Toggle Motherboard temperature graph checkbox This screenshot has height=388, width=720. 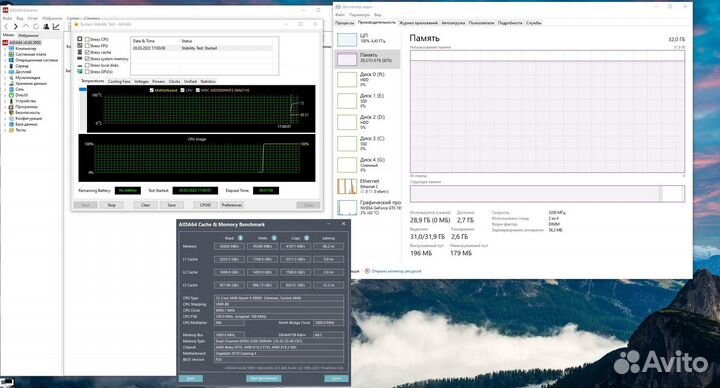pyautogui.click(x=152, y=90)
